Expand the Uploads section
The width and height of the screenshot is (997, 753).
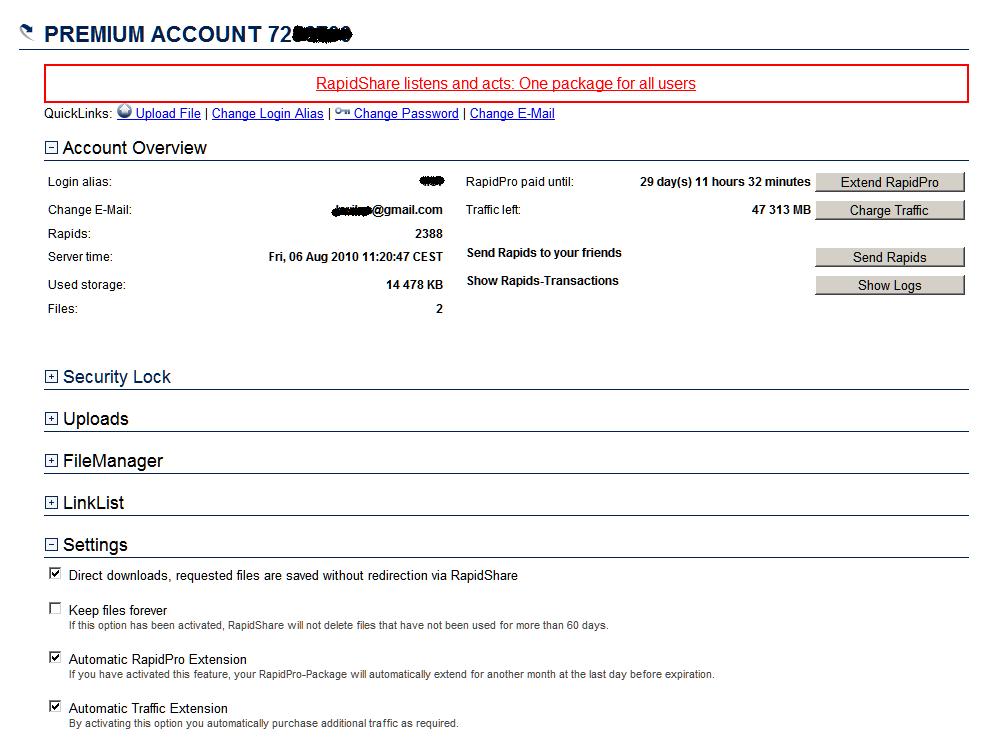(x=51, y=419)
